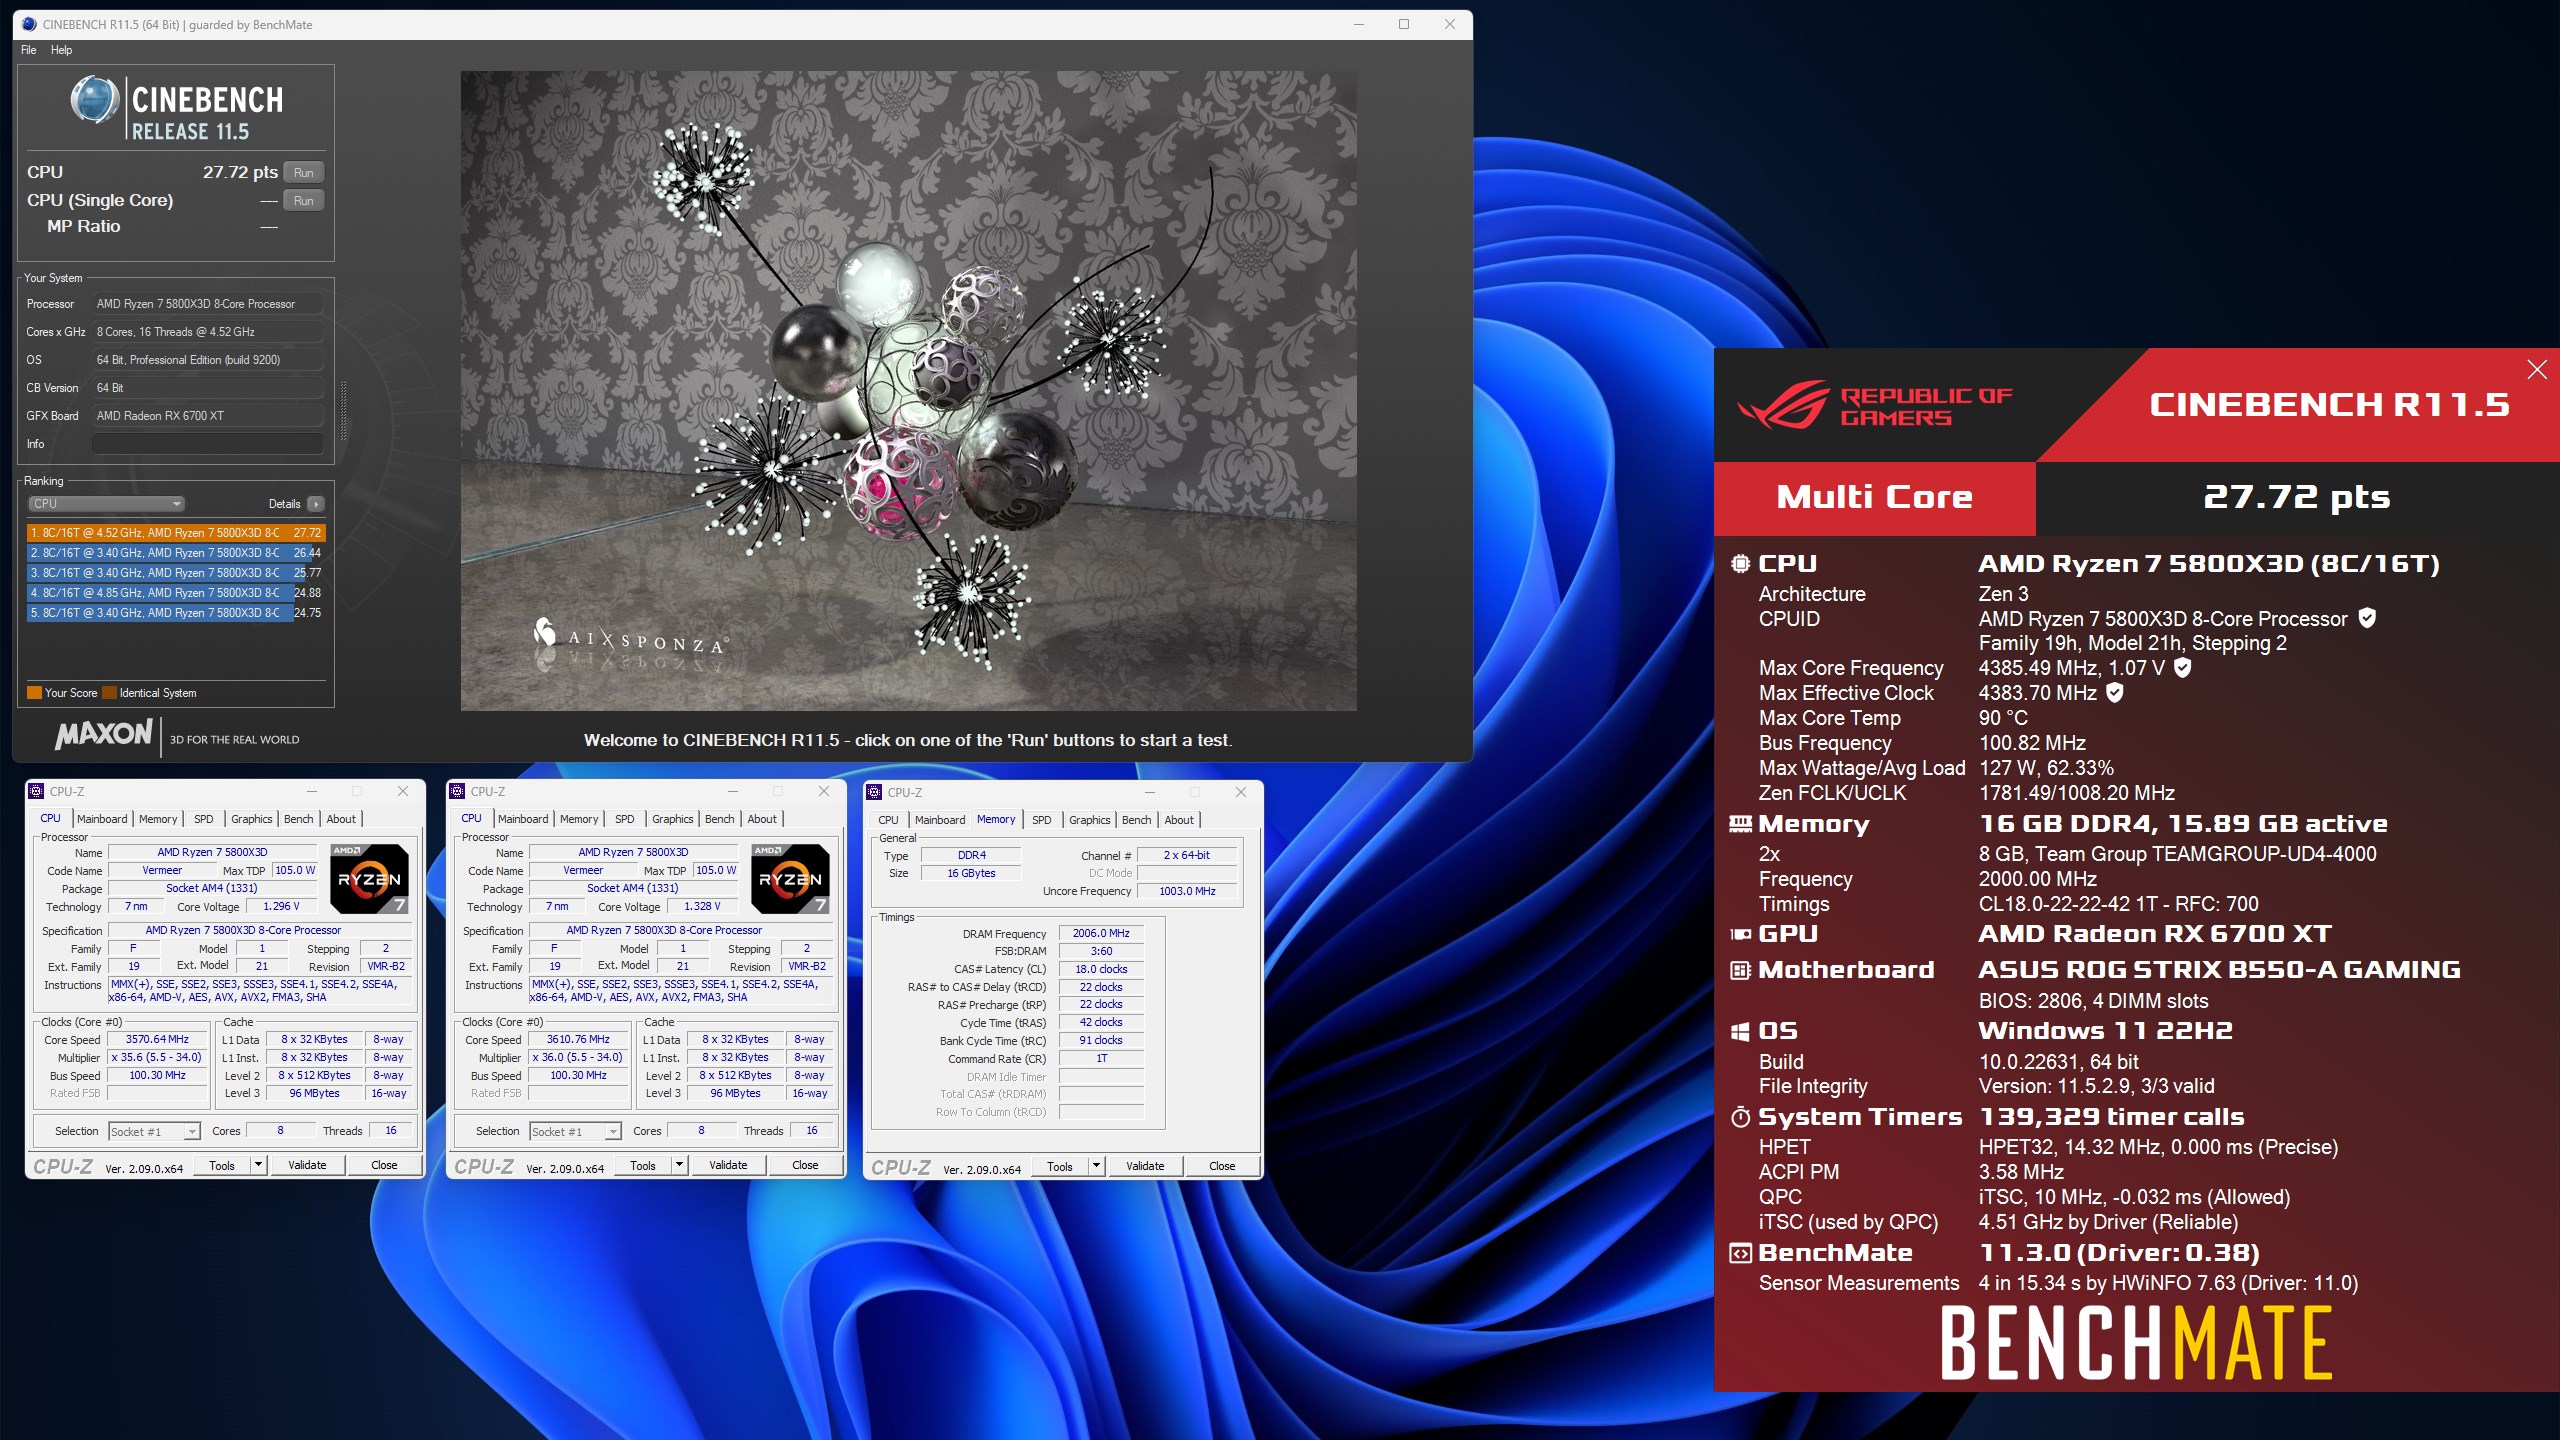Click the shield icon next to Max Effective Clock
The height and width of the screenshot is (1440, 2560).
click(x=2115, y=692)
